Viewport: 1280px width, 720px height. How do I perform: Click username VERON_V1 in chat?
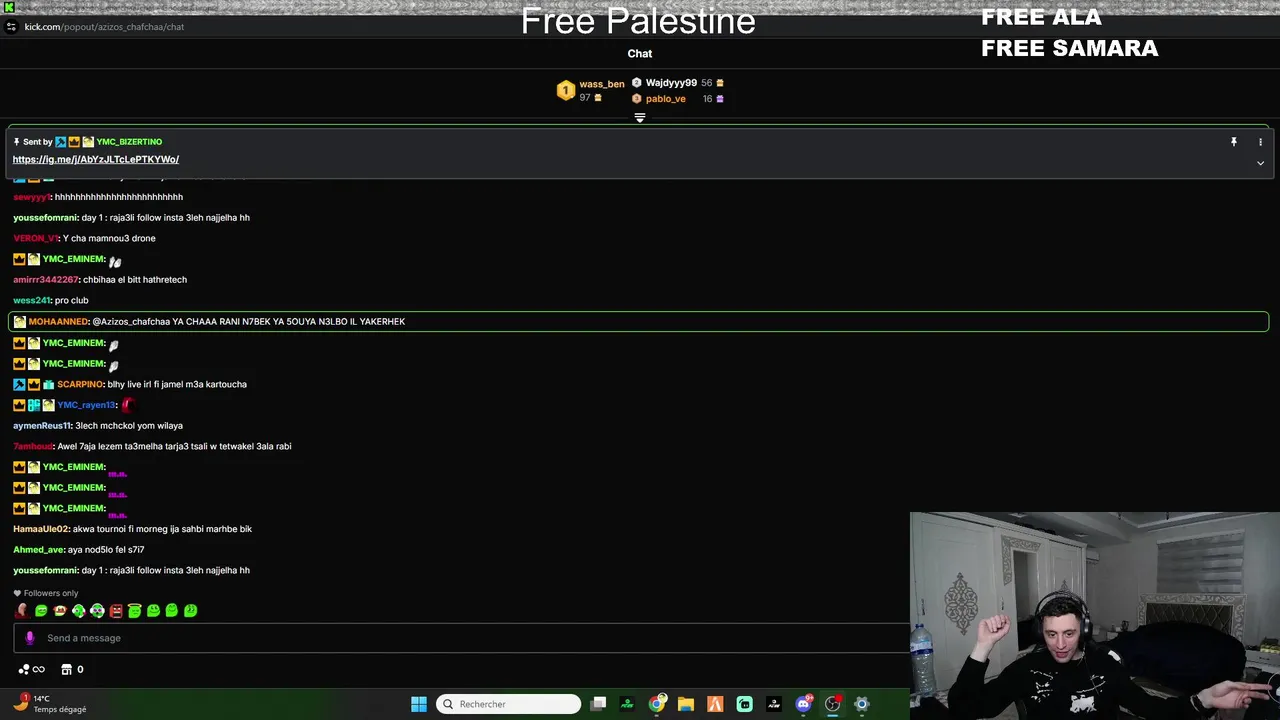pyautogui.click(x=36, y=238)
